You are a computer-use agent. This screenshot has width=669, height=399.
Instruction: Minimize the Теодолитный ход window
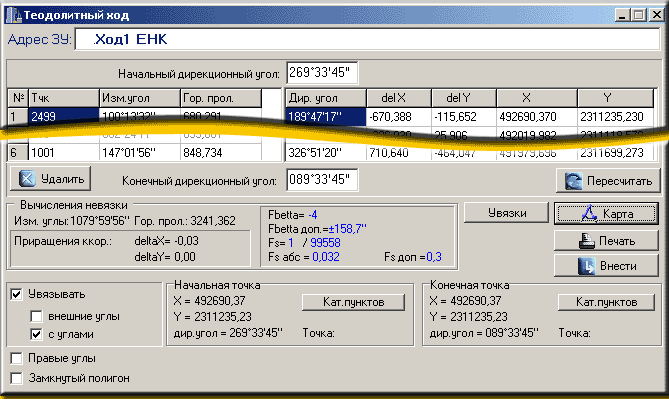coord(622,15)
